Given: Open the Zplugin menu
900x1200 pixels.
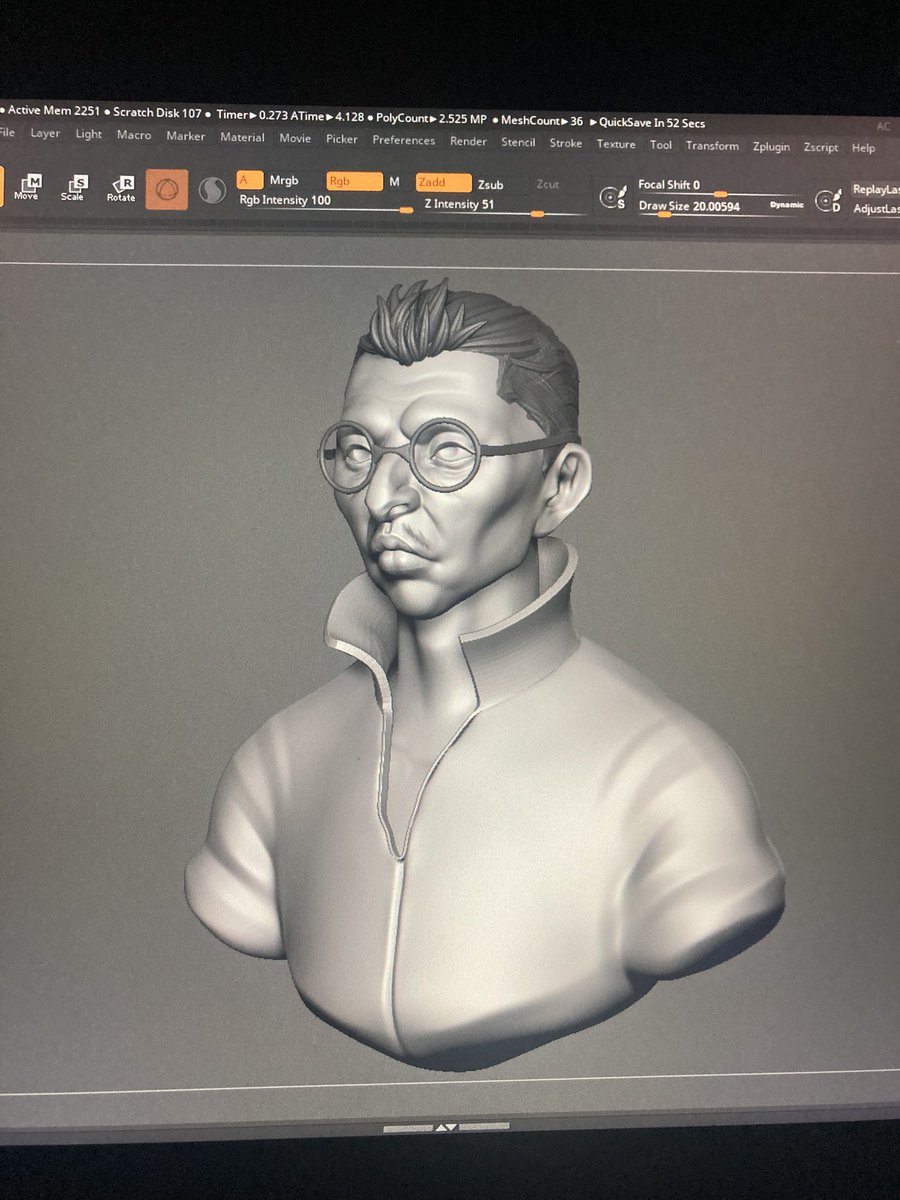Looking at the screenshot, I should pos(769,147).
